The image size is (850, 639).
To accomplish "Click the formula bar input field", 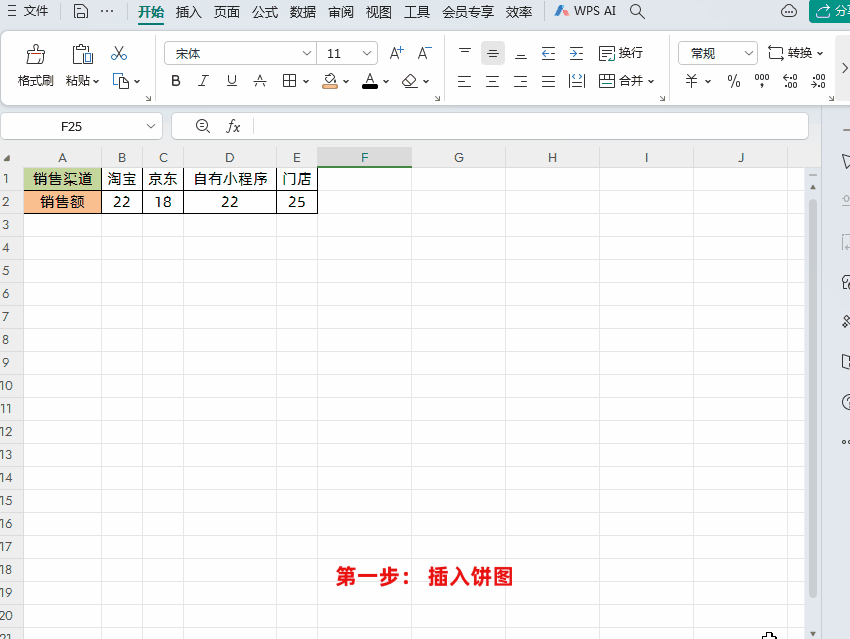I will click(x=530, y=126).
